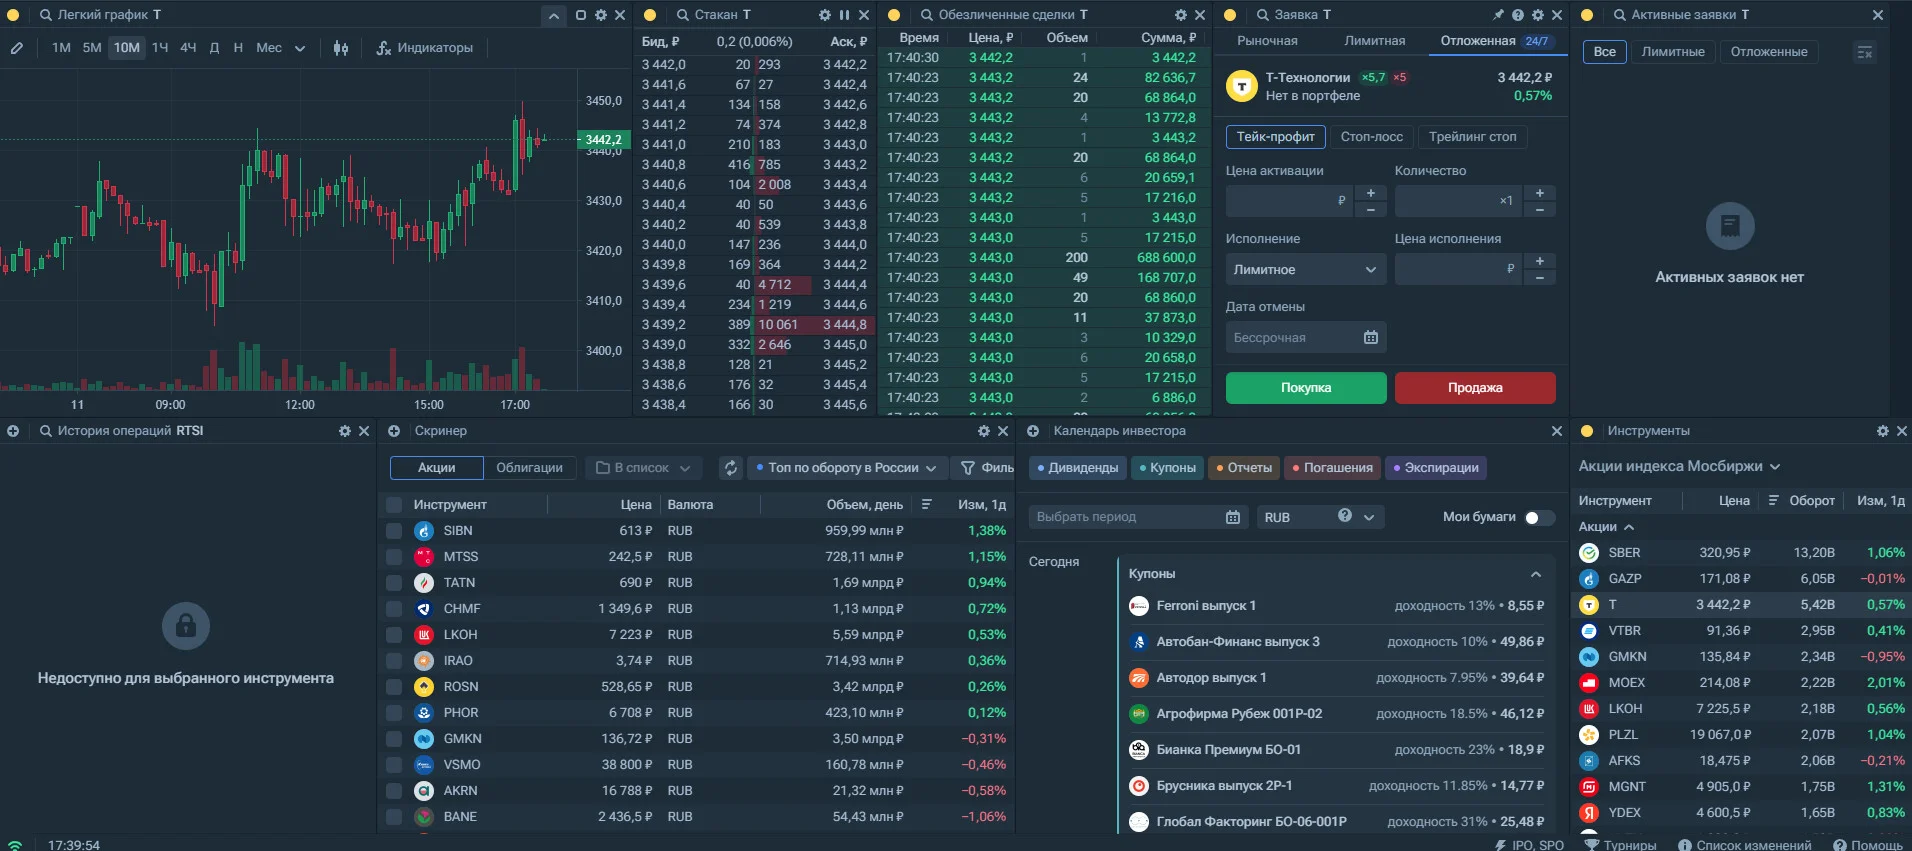Click search icon in История операций widget

(x=46, y=431)
